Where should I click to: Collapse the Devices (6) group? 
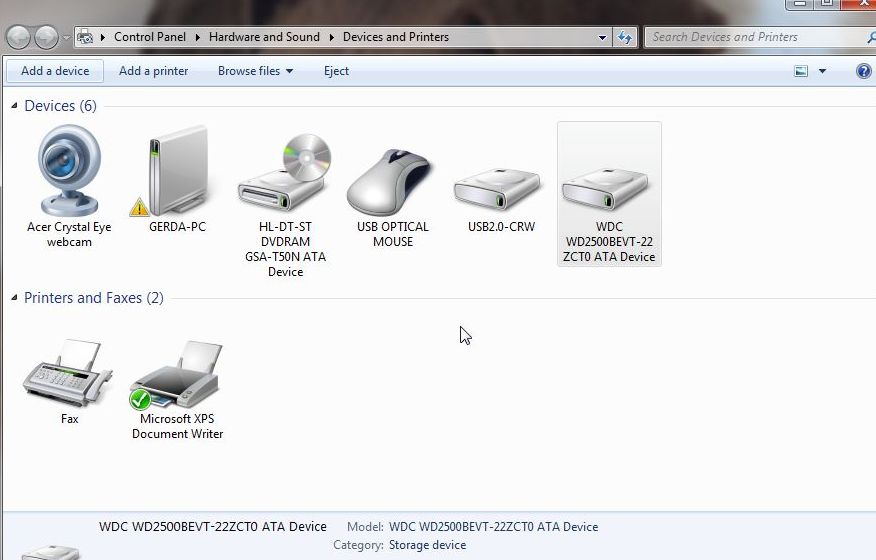[14, 106]
